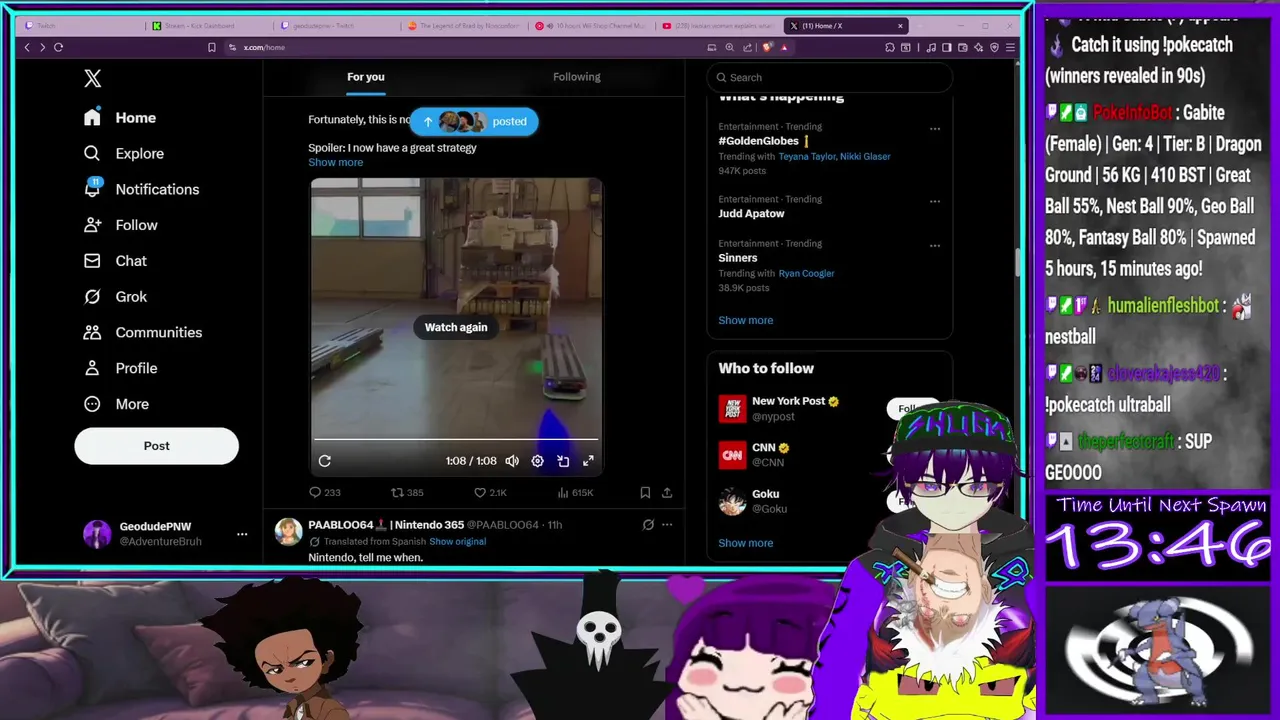Open the browser hamburger menu
The image size is (1280, 720).
click(1010, 47)
